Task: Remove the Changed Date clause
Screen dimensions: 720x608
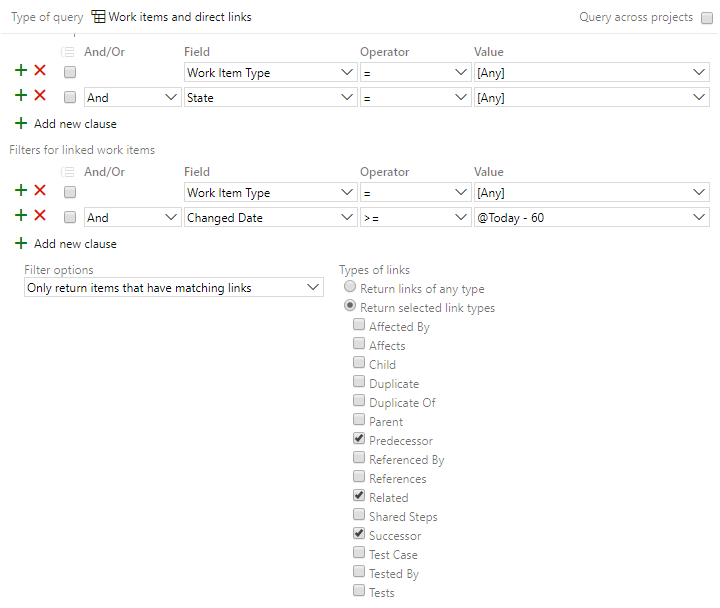Action: pyautogui.click(x=40, y=215)
